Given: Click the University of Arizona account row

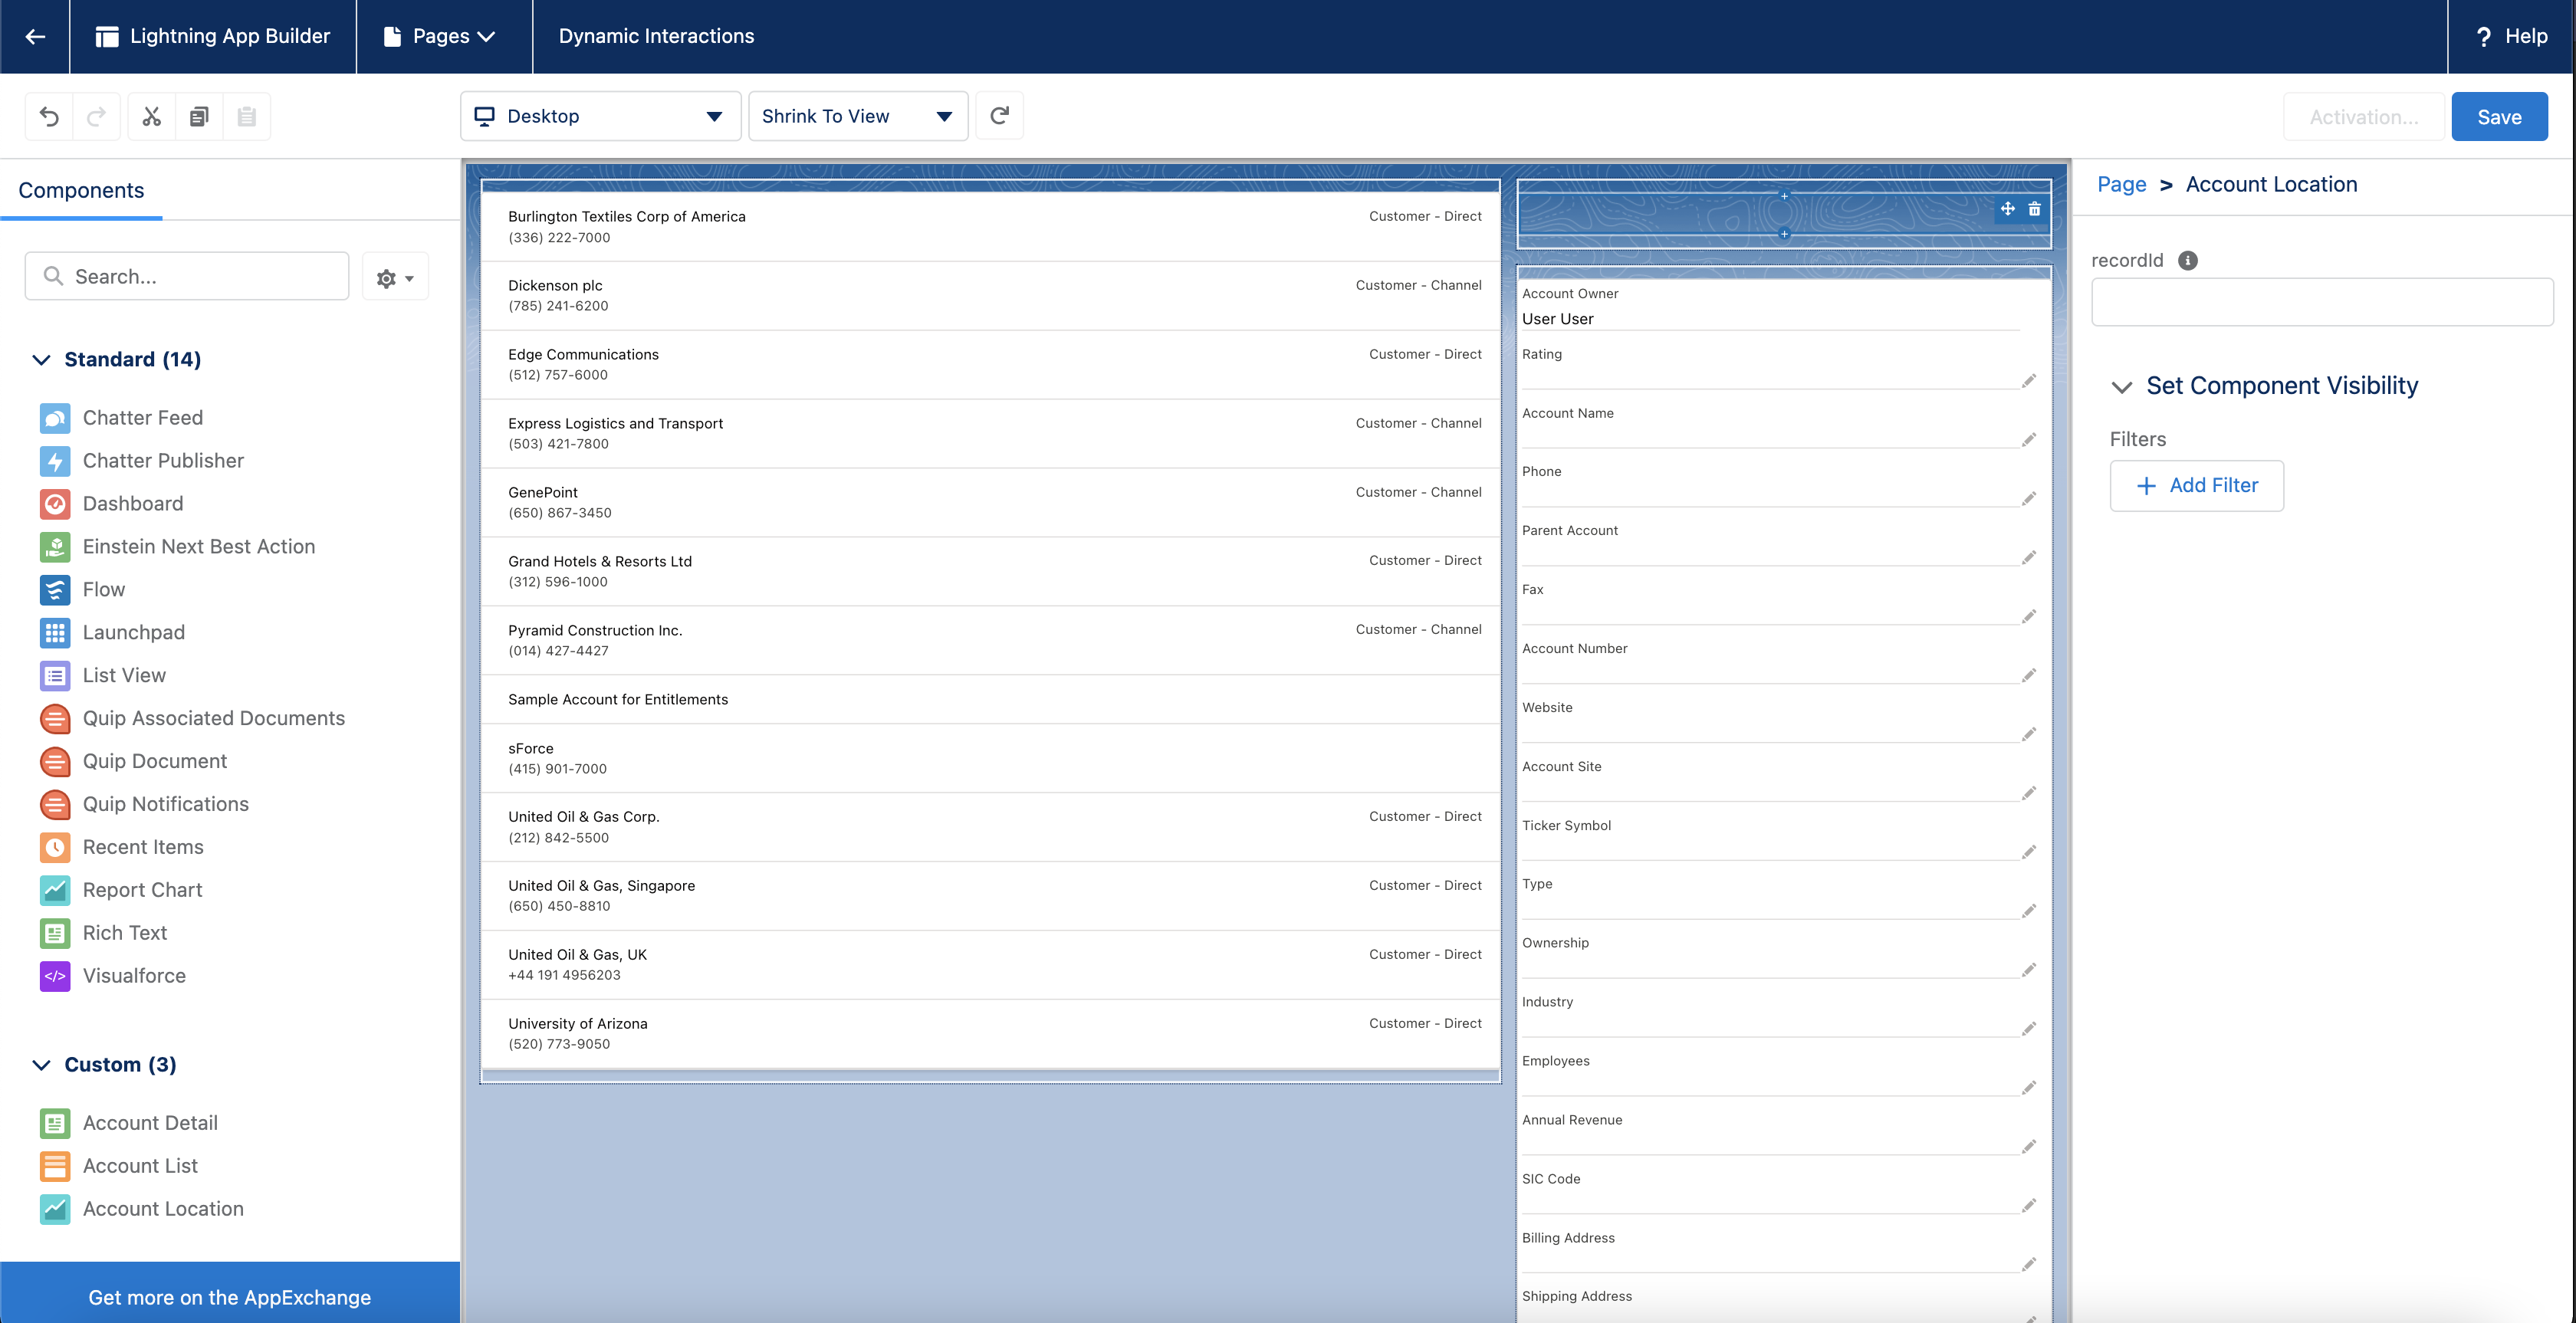Looking at the screenshot, I should click(990, 1034).
